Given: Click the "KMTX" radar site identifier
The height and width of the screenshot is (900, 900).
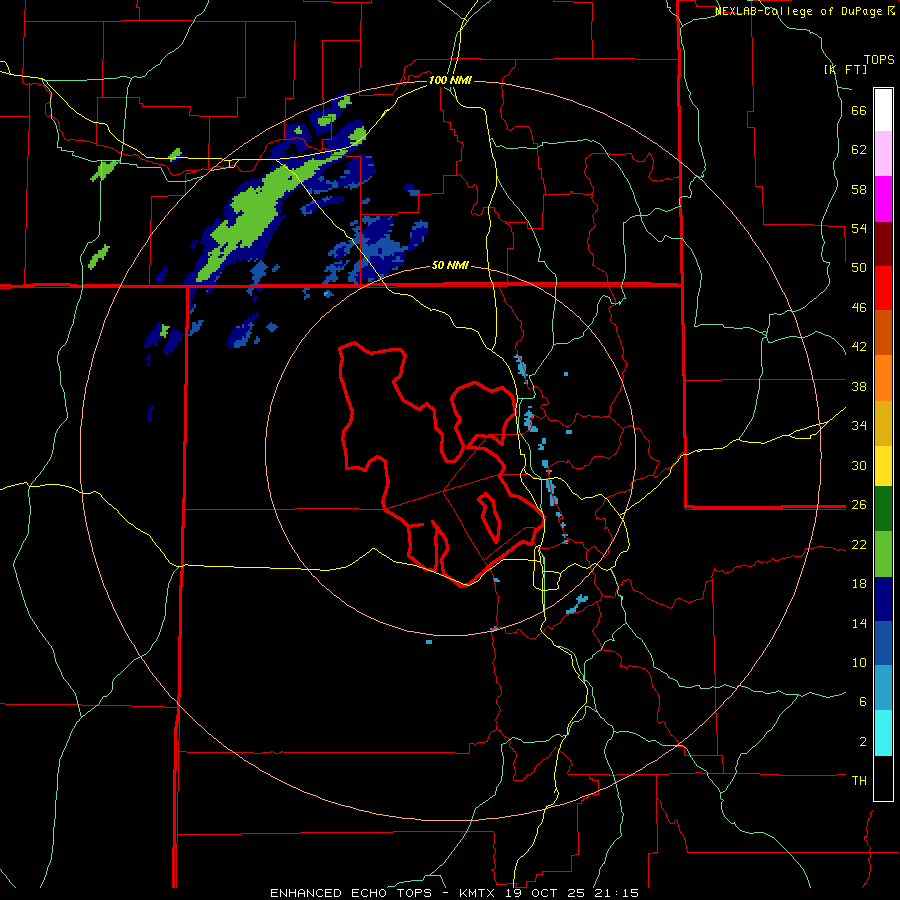Looking at the screenshot, I should coord(476,893).
